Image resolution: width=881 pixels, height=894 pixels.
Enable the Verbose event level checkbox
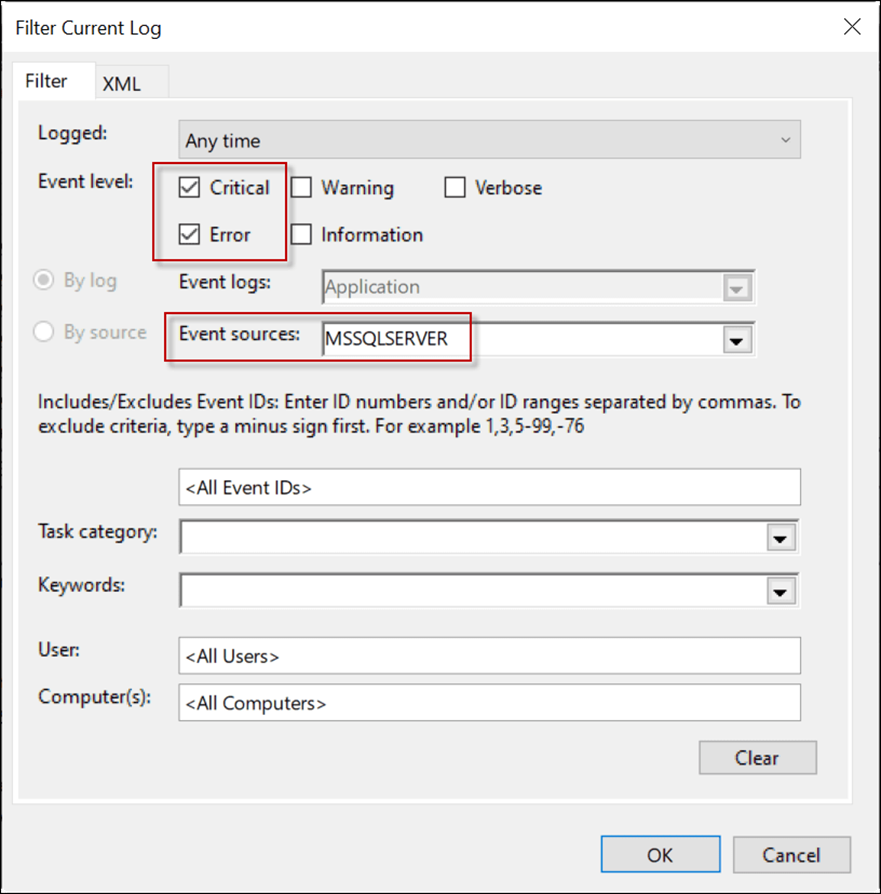click(455, 188)
